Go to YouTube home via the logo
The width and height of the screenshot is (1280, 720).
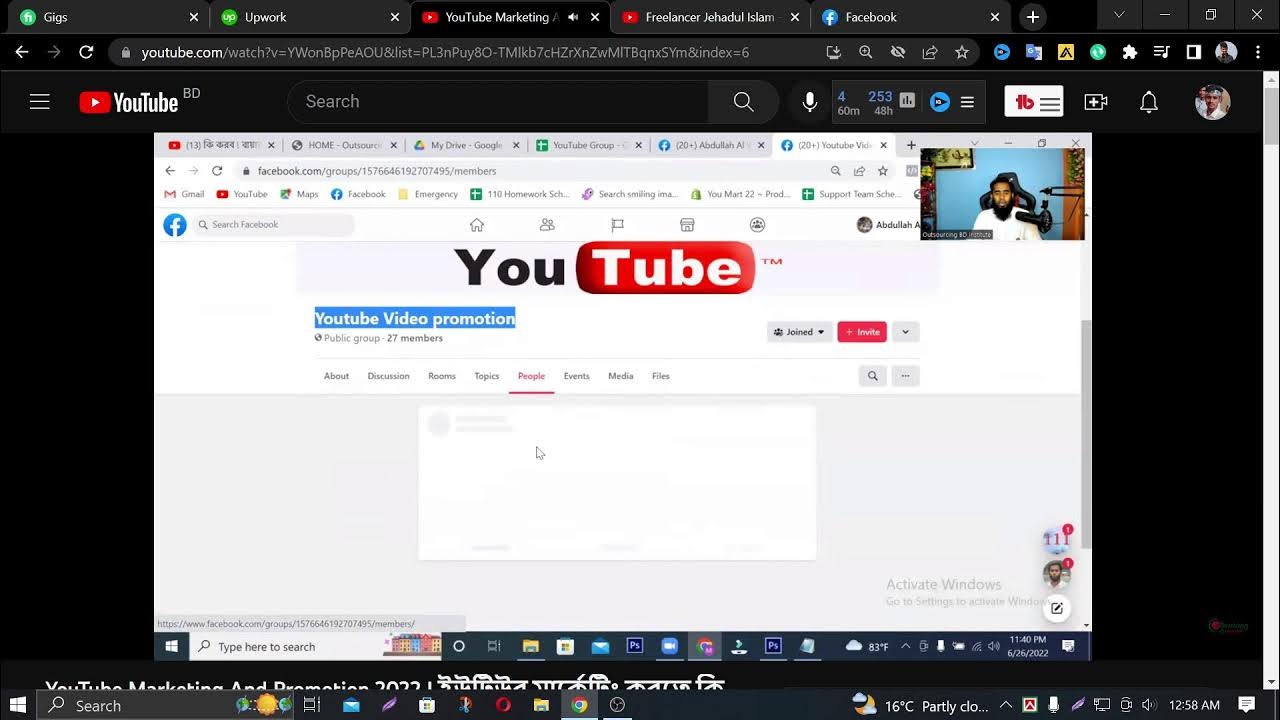129,102
